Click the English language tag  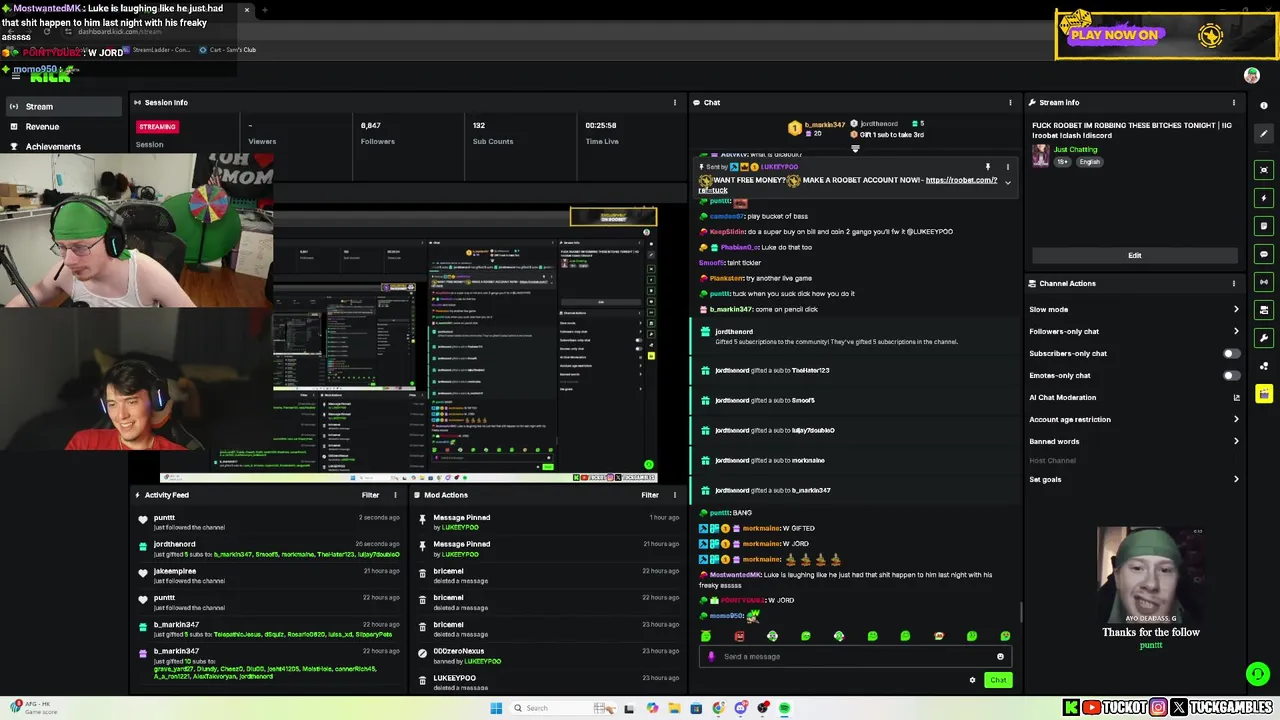(1089, 162)
